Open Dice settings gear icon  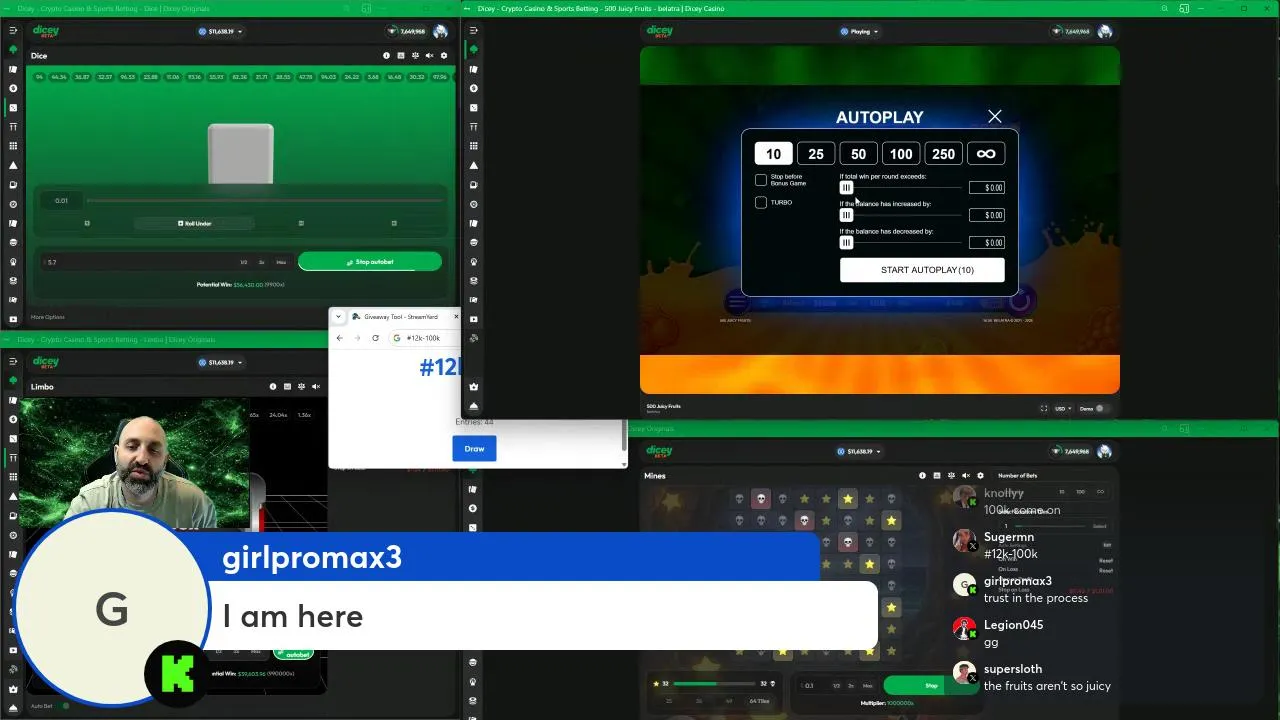pos(444,56)
